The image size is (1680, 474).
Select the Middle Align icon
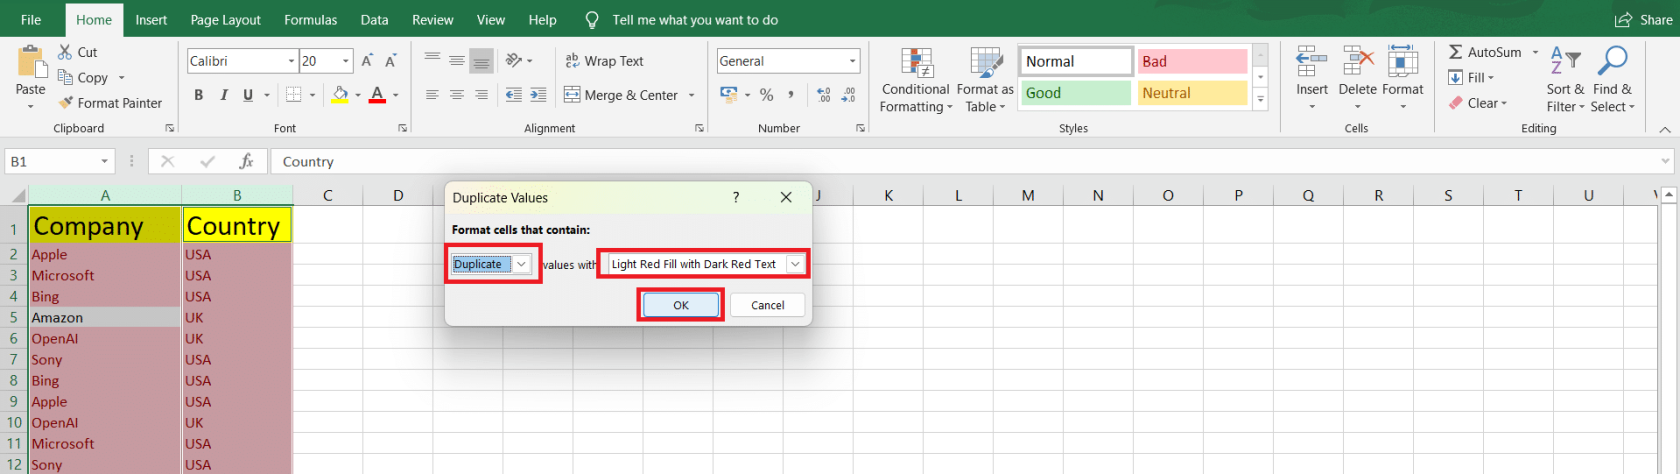(457, 60)
